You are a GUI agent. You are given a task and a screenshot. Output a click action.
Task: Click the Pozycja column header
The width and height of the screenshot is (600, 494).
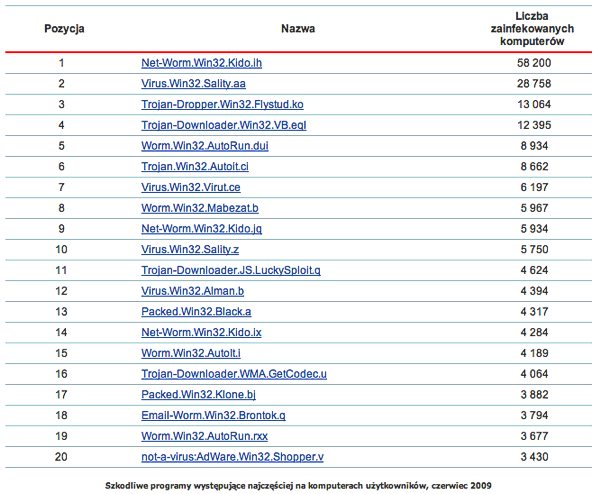(64, 29)
